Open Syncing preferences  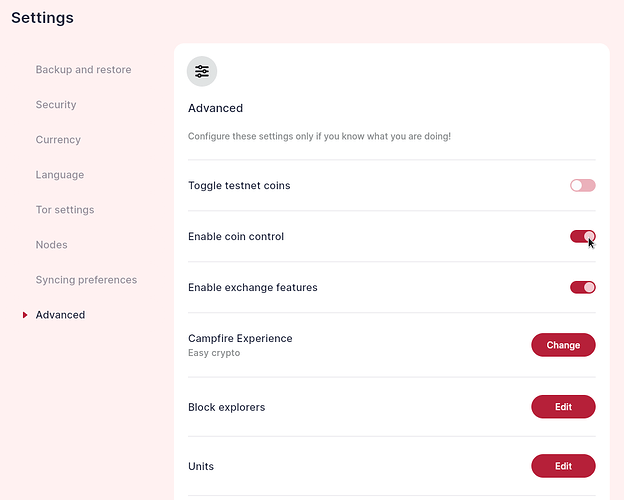[86, 280]
